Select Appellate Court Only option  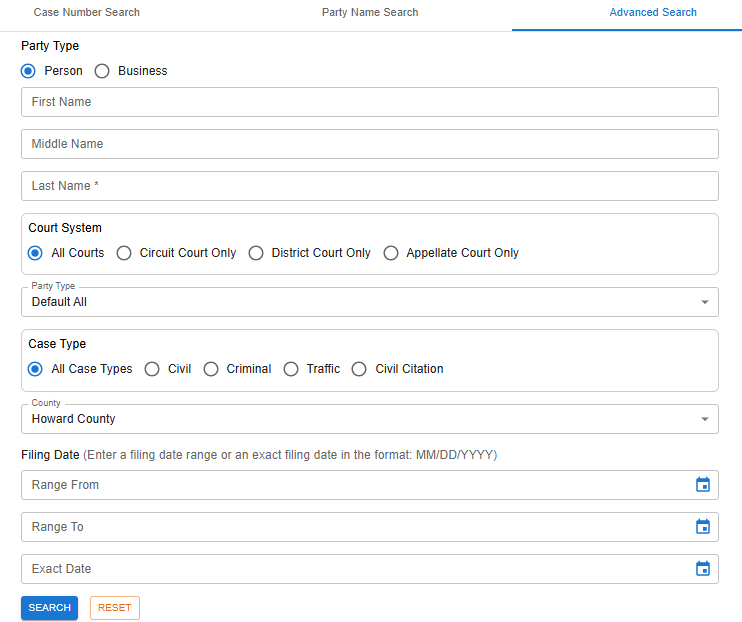(x=391, y=253)
